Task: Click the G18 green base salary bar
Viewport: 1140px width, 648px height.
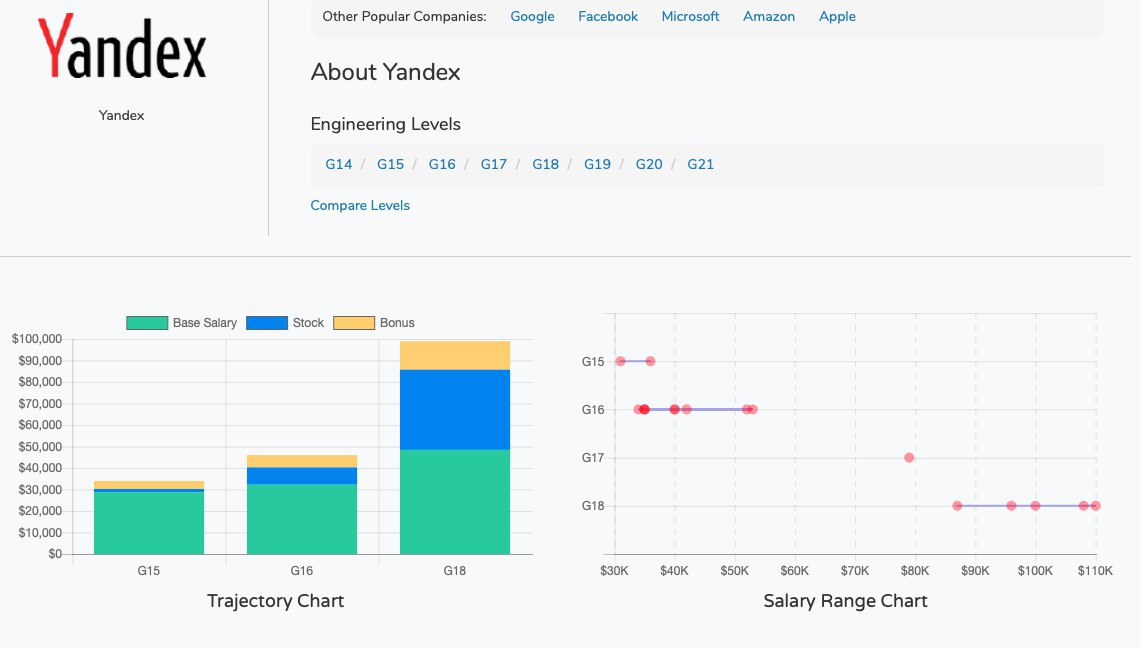Action: click(454, 502)
